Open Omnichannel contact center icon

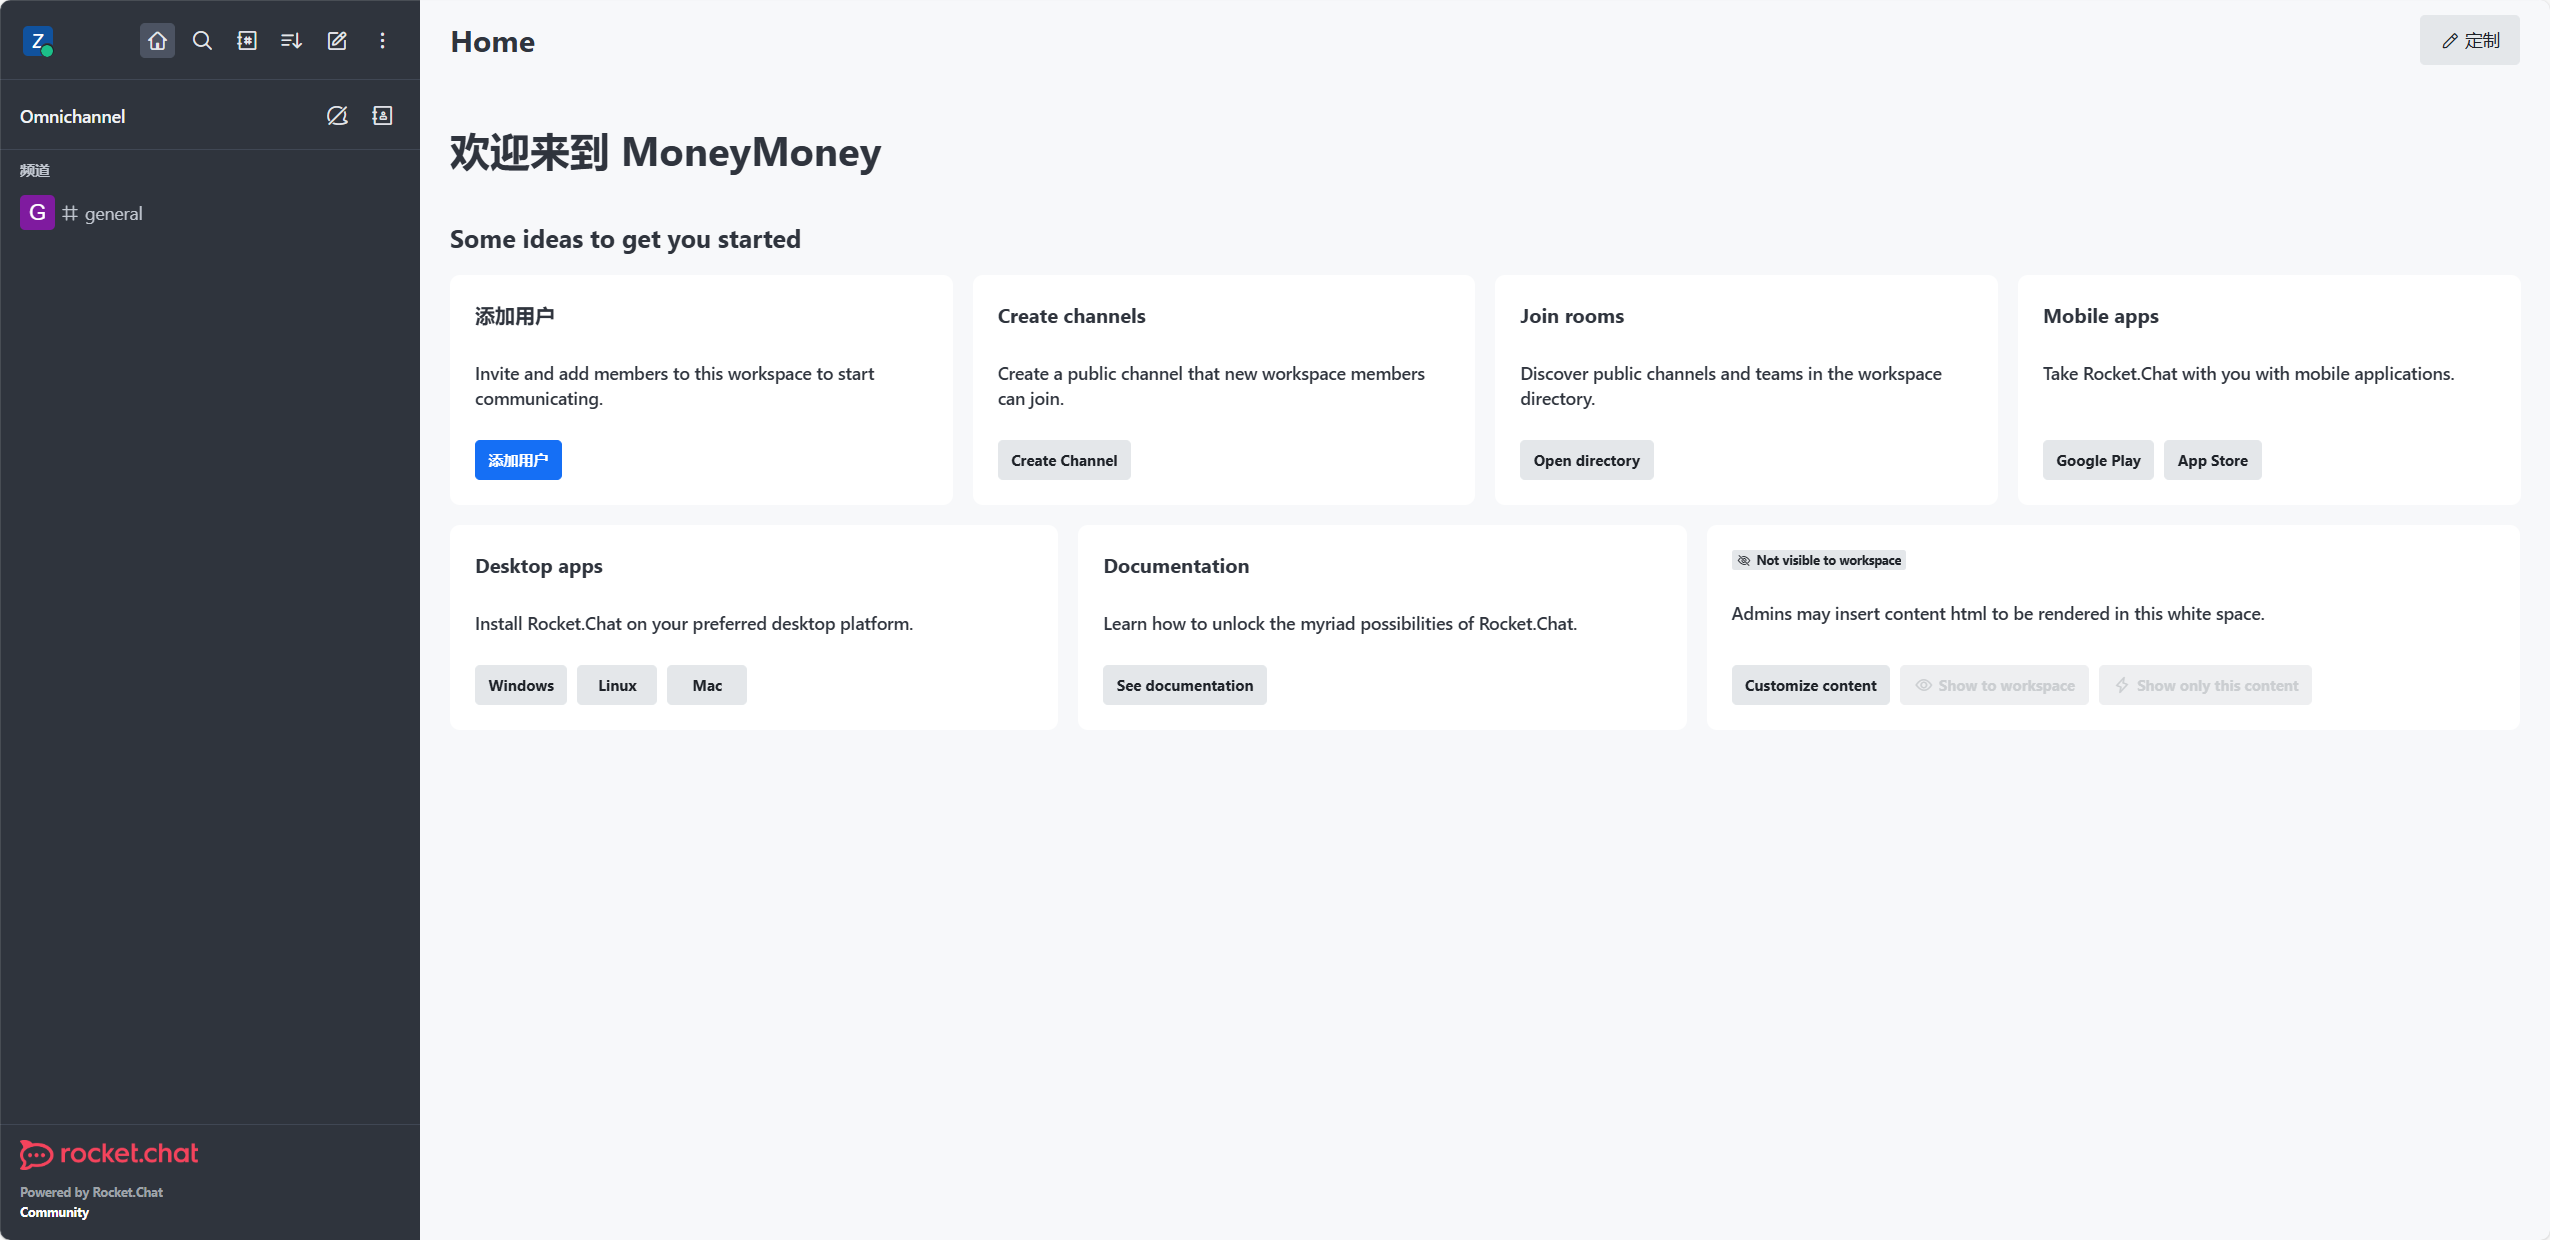[382, 116]
